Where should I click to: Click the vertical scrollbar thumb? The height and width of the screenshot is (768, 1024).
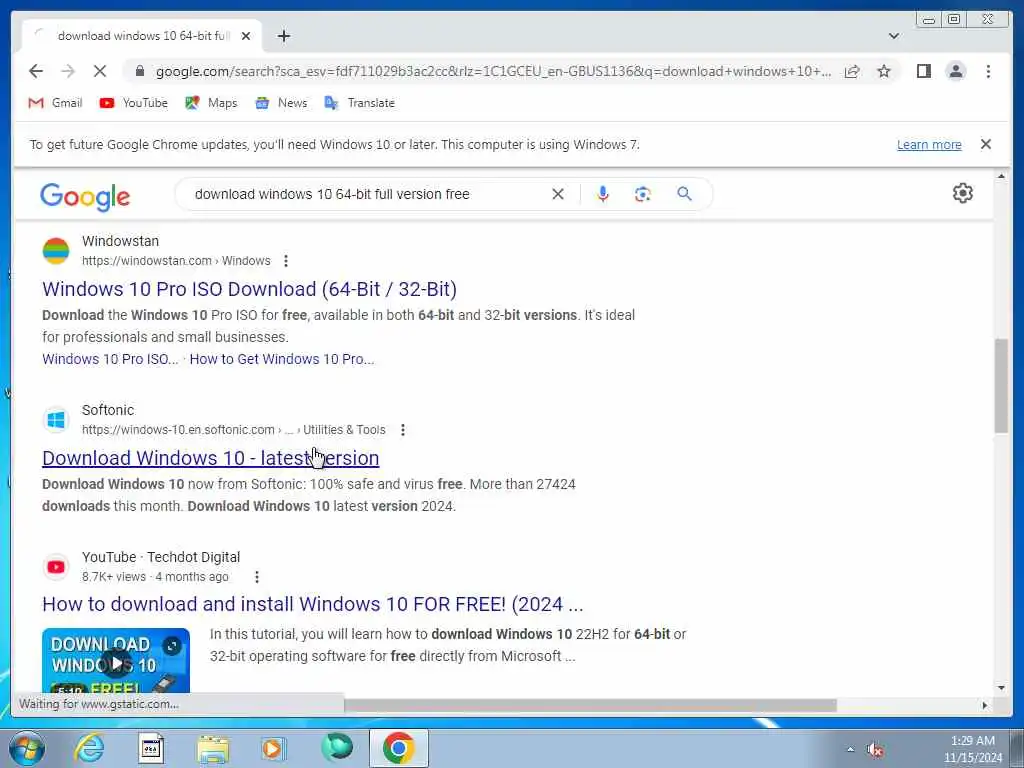tap(1001, 385)
